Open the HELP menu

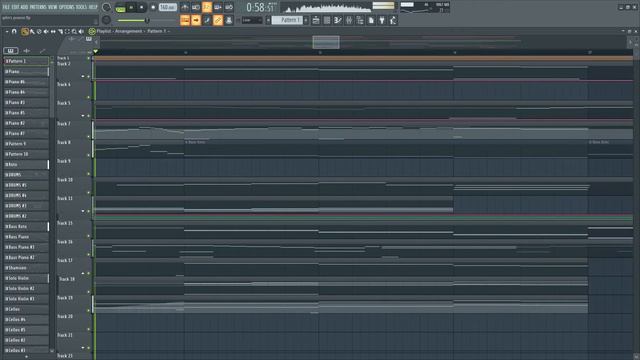point(93,7)
